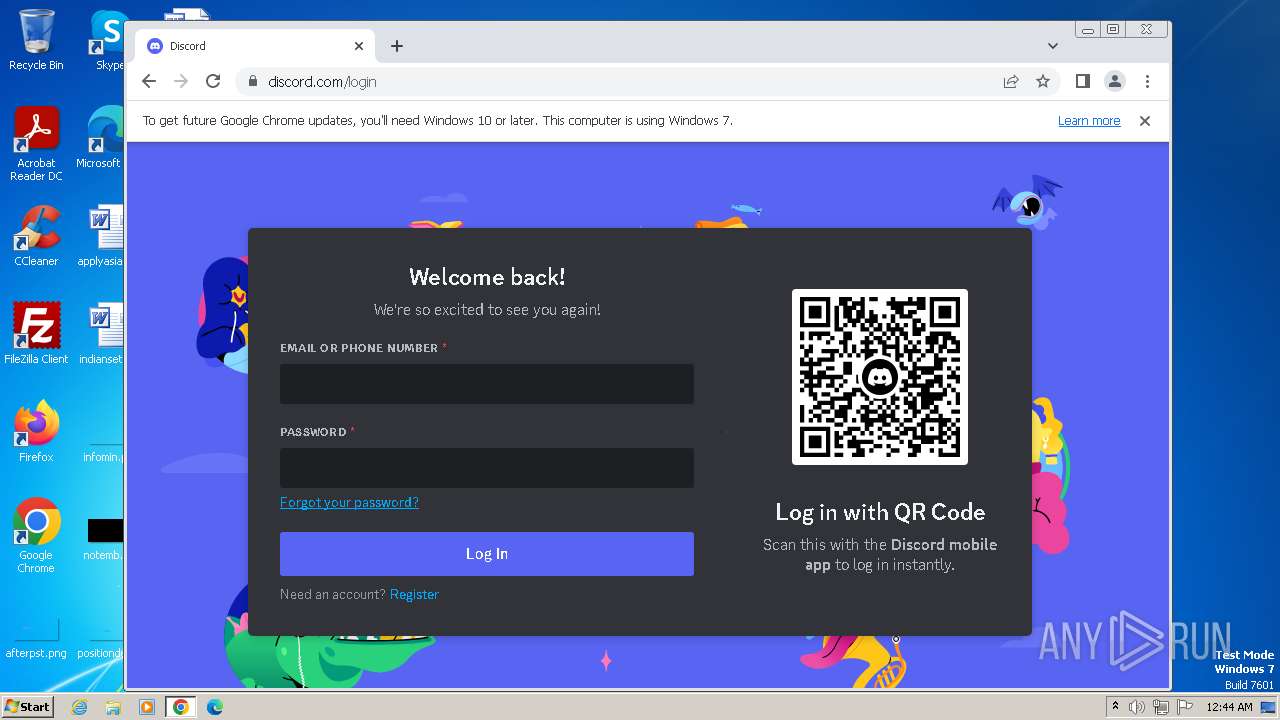Click the Discord QR code
Viewport: 1280px width, 720px height.
880,377
